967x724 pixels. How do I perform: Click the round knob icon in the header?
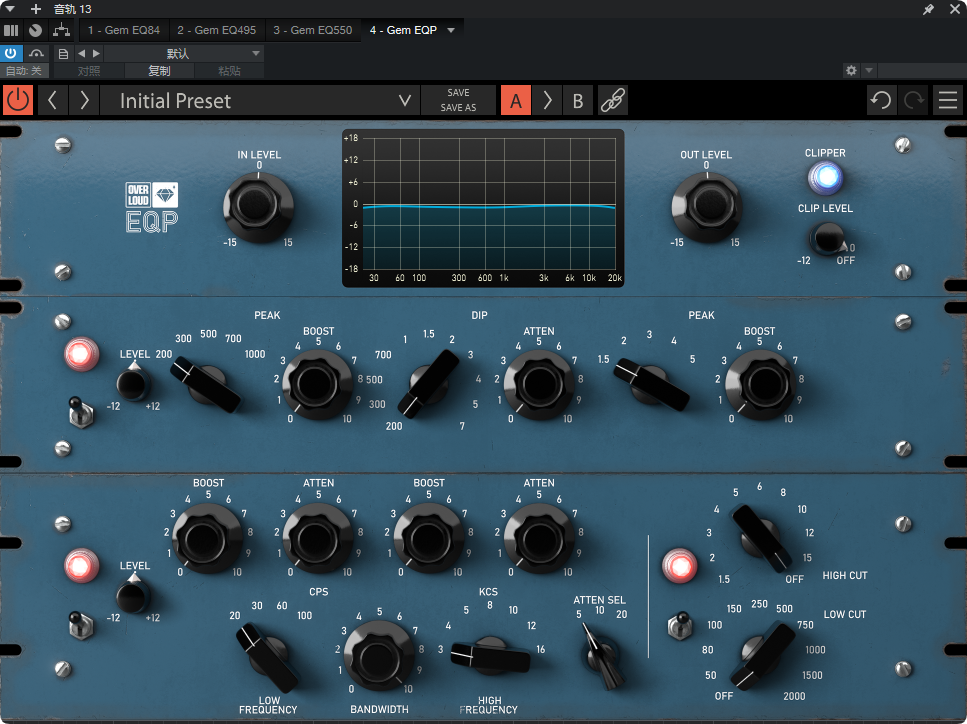[x=36, y=30]
